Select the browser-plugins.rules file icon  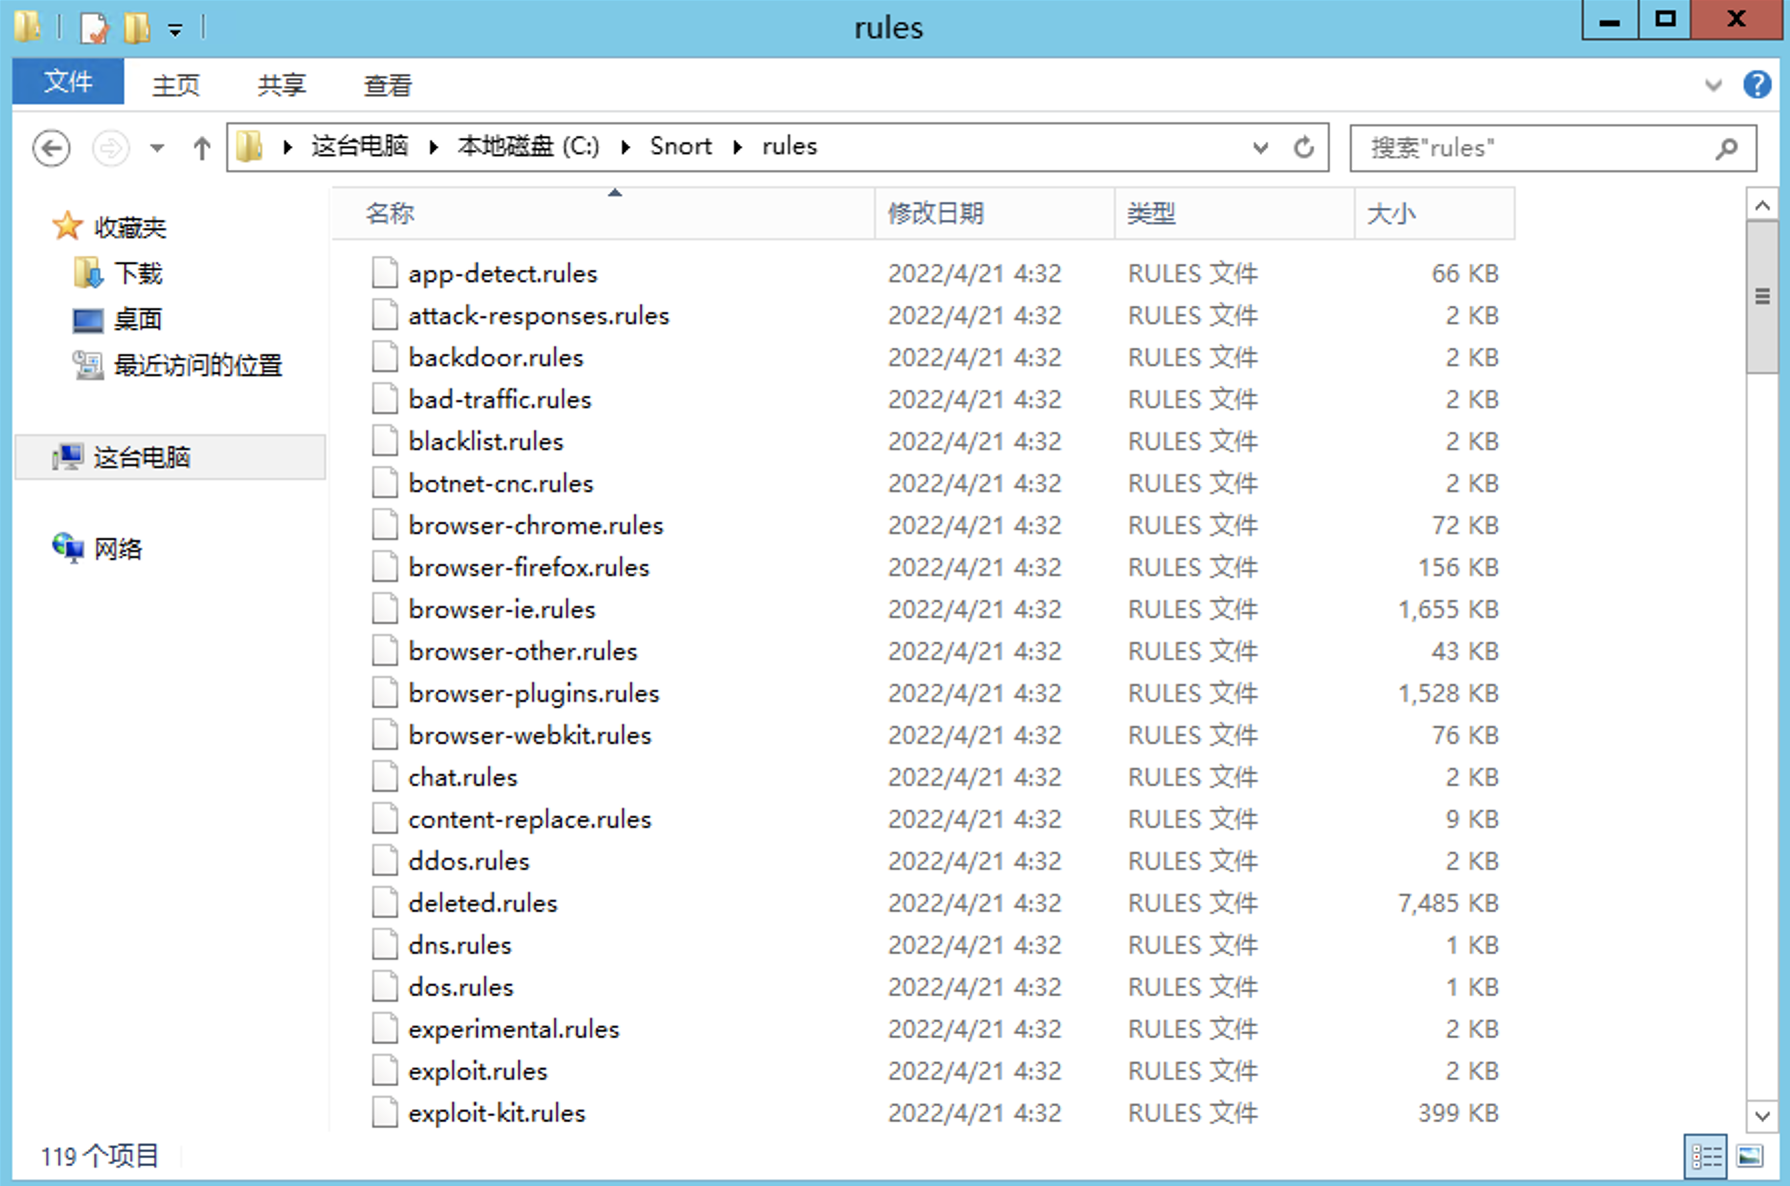click(385, 693)
